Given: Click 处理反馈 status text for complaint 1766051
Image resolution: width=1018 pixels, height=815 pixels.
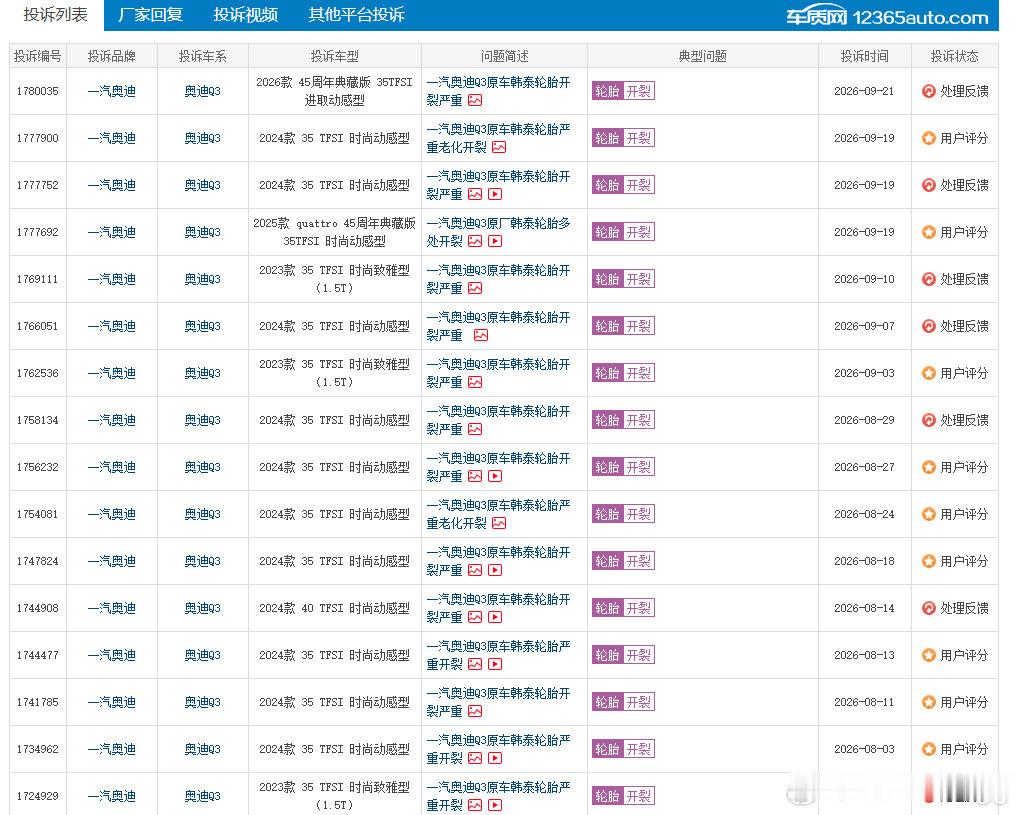Looking at the screenshot, I should (x=965, y=326).
